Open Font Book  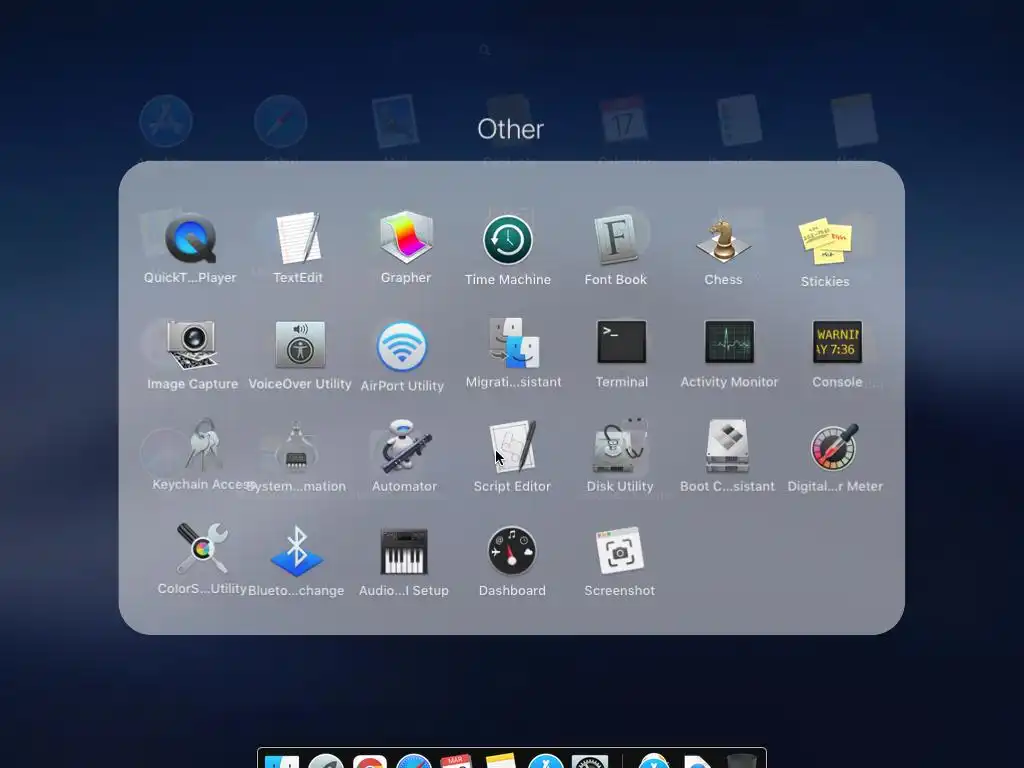click(x=616, y=239)
